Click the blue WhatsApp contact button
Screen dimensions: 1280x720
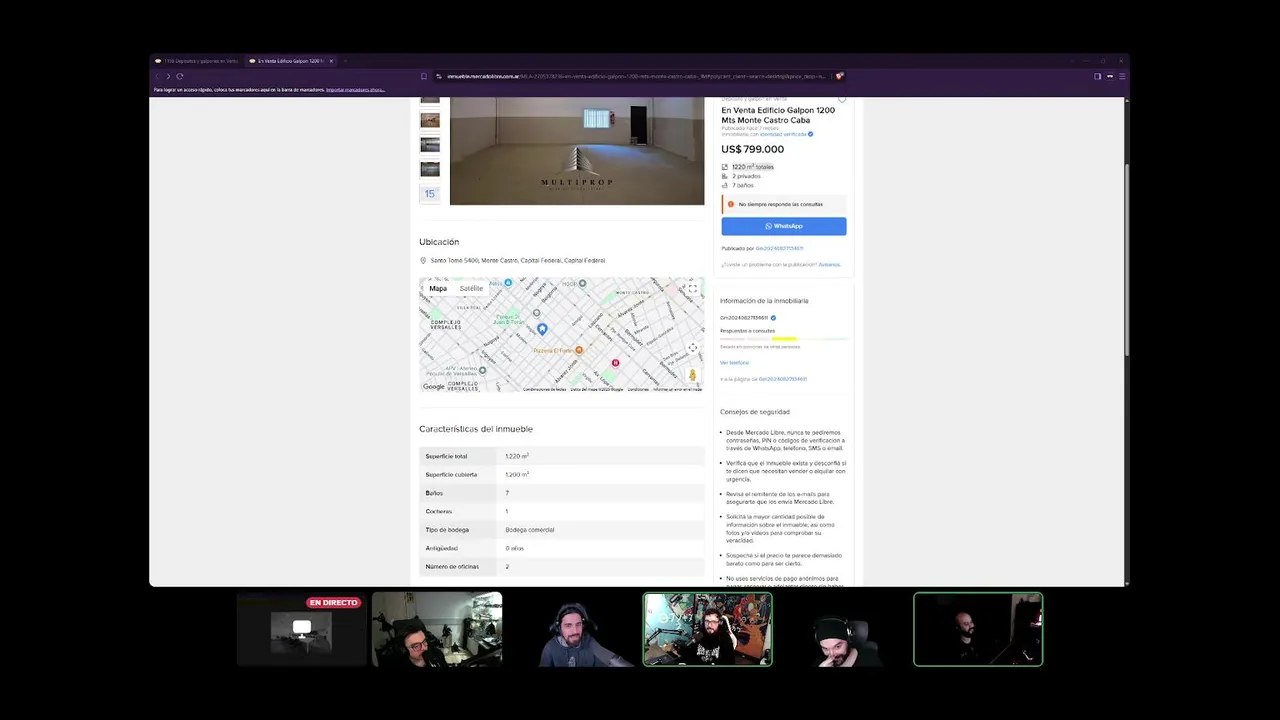(x=784, y=226)
